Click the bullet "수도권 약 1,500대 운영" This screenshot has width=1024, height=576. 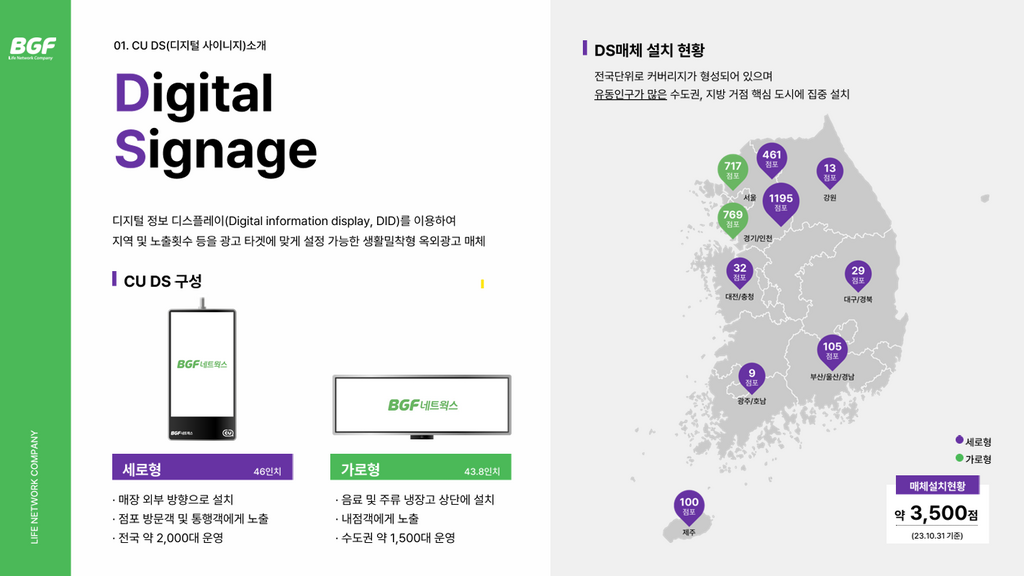(x=395, y=538)
